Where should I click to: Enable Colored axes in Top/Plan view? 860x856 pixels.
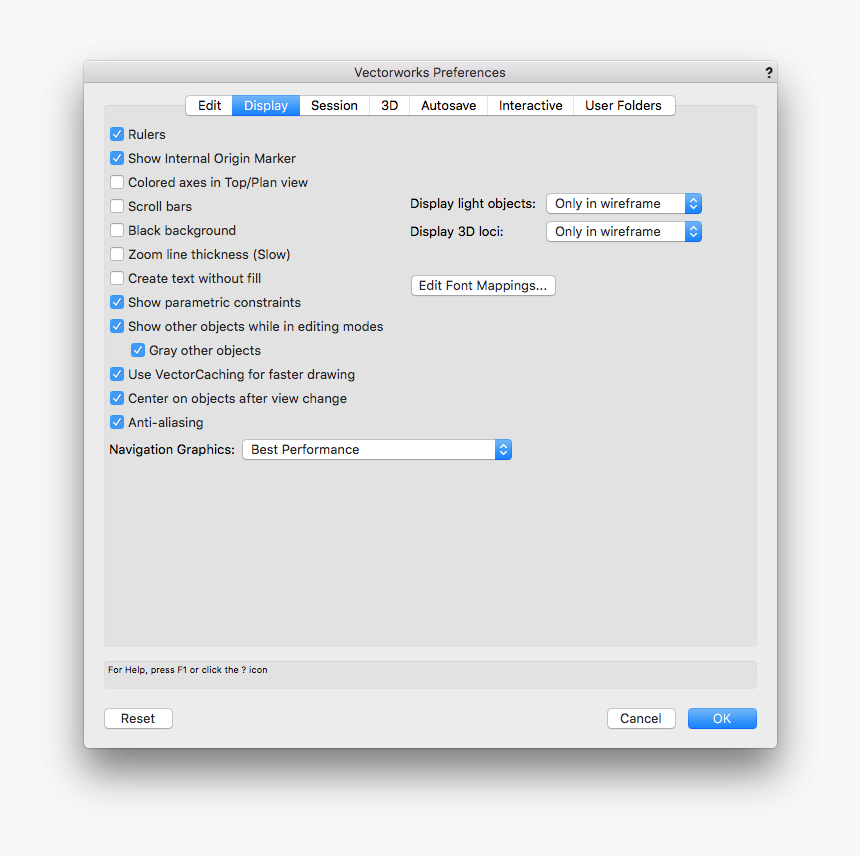click(x=117, y=182)
